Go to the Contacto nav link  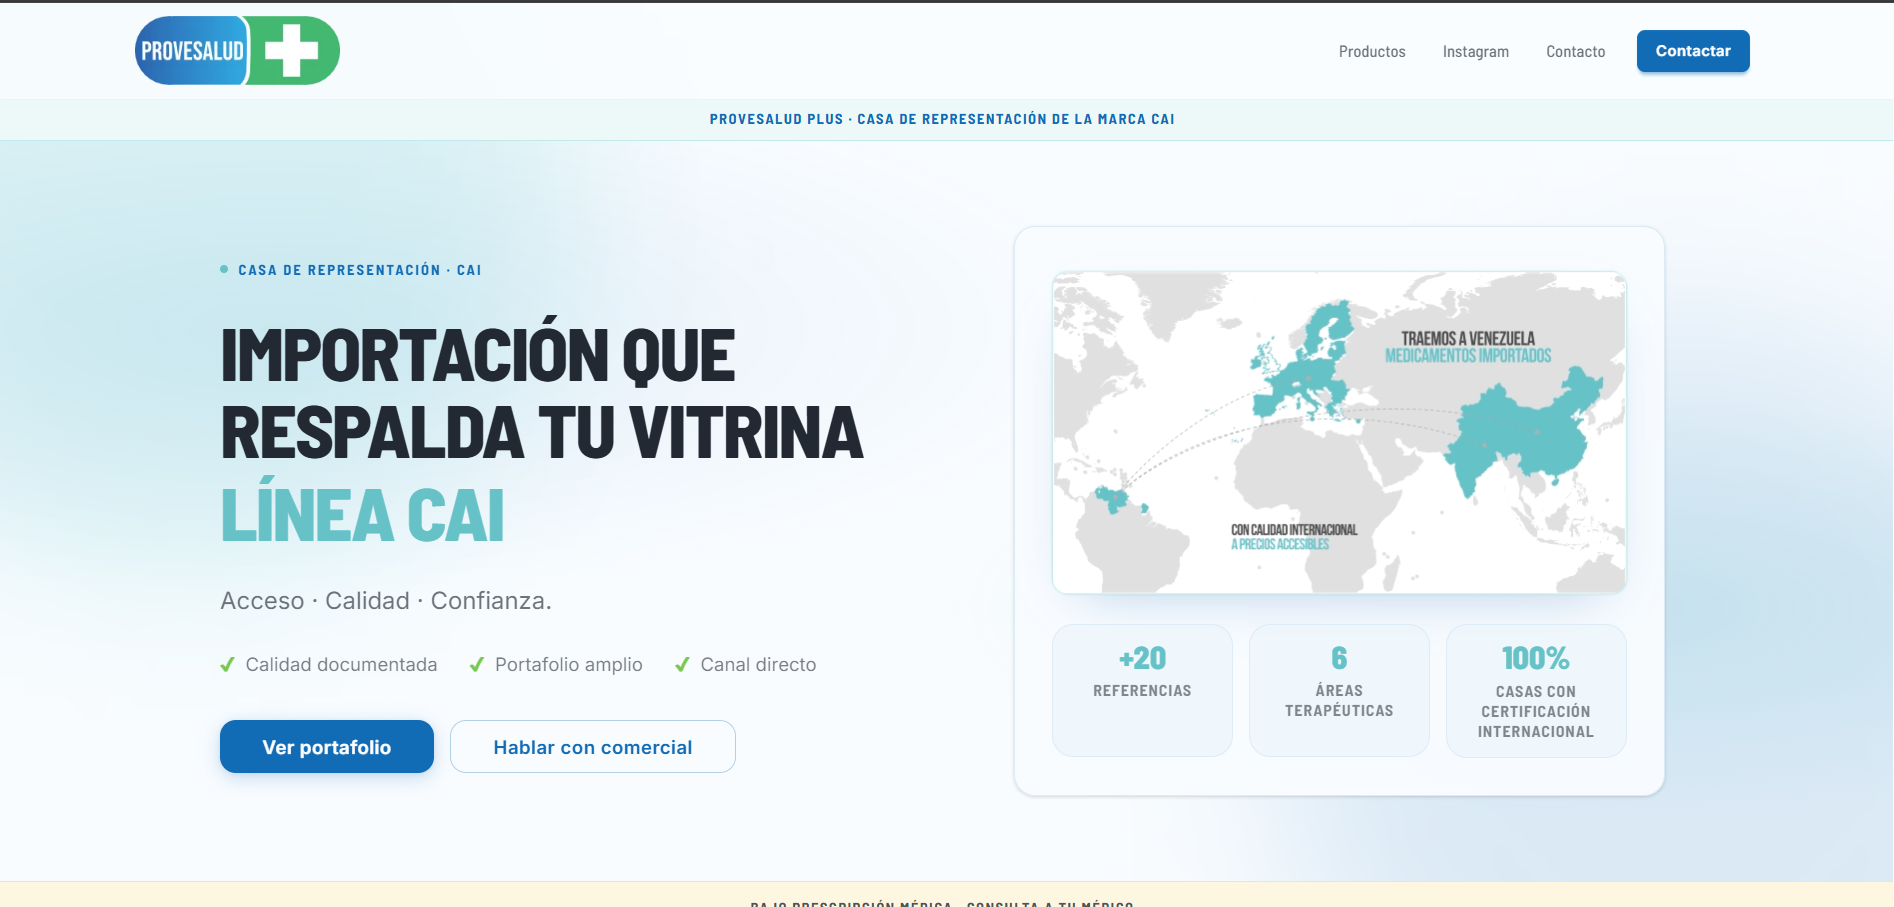point(1575,52)
